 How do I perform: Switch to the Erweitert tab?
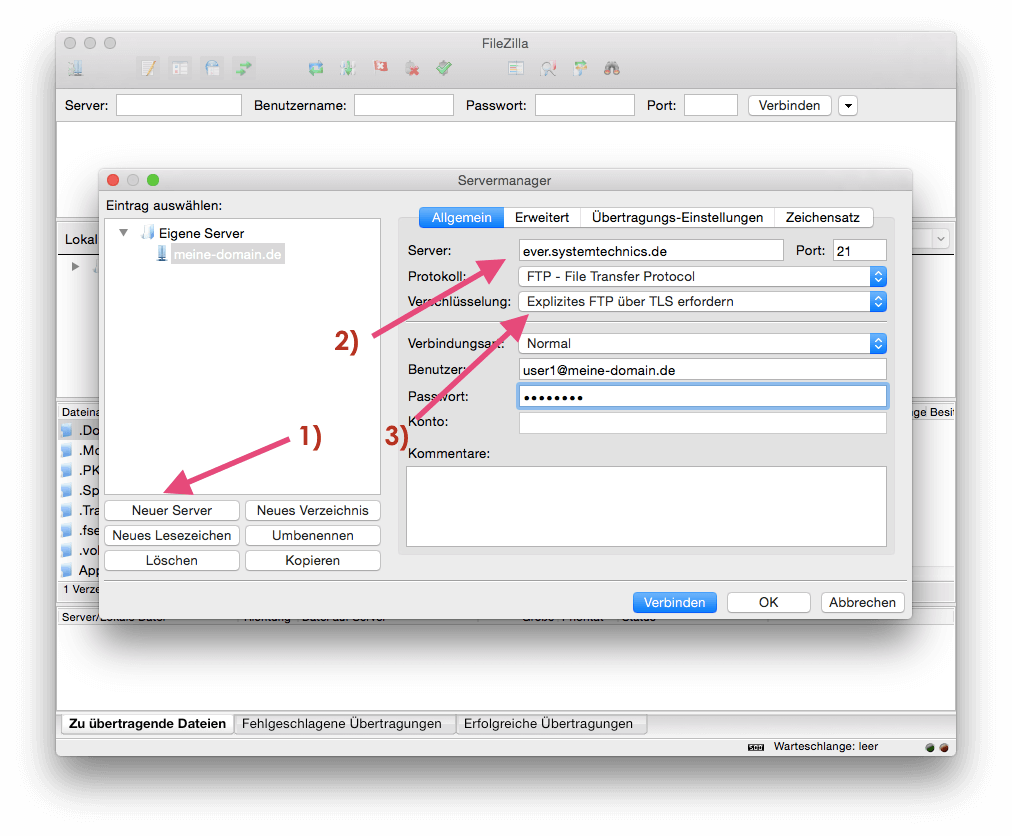[541, 218]
